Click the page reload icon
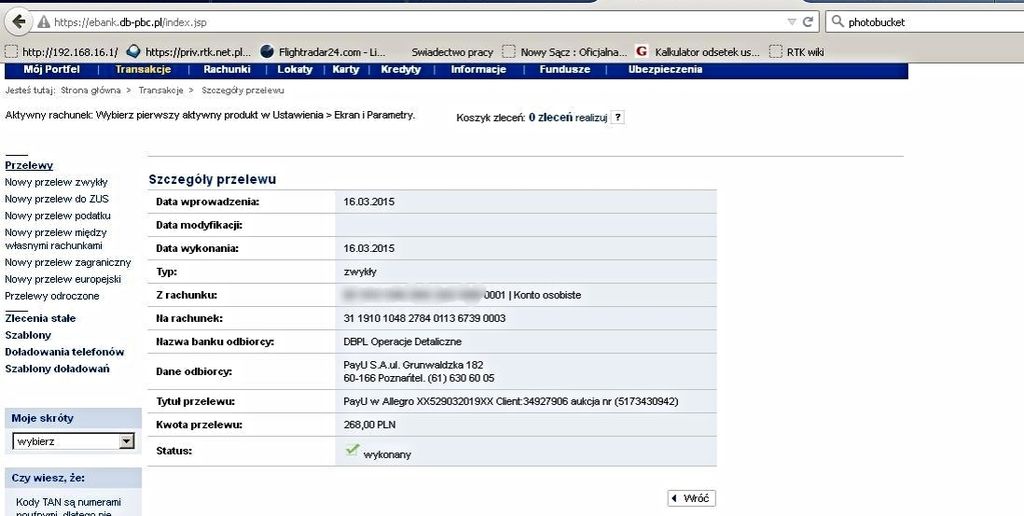 808,21
